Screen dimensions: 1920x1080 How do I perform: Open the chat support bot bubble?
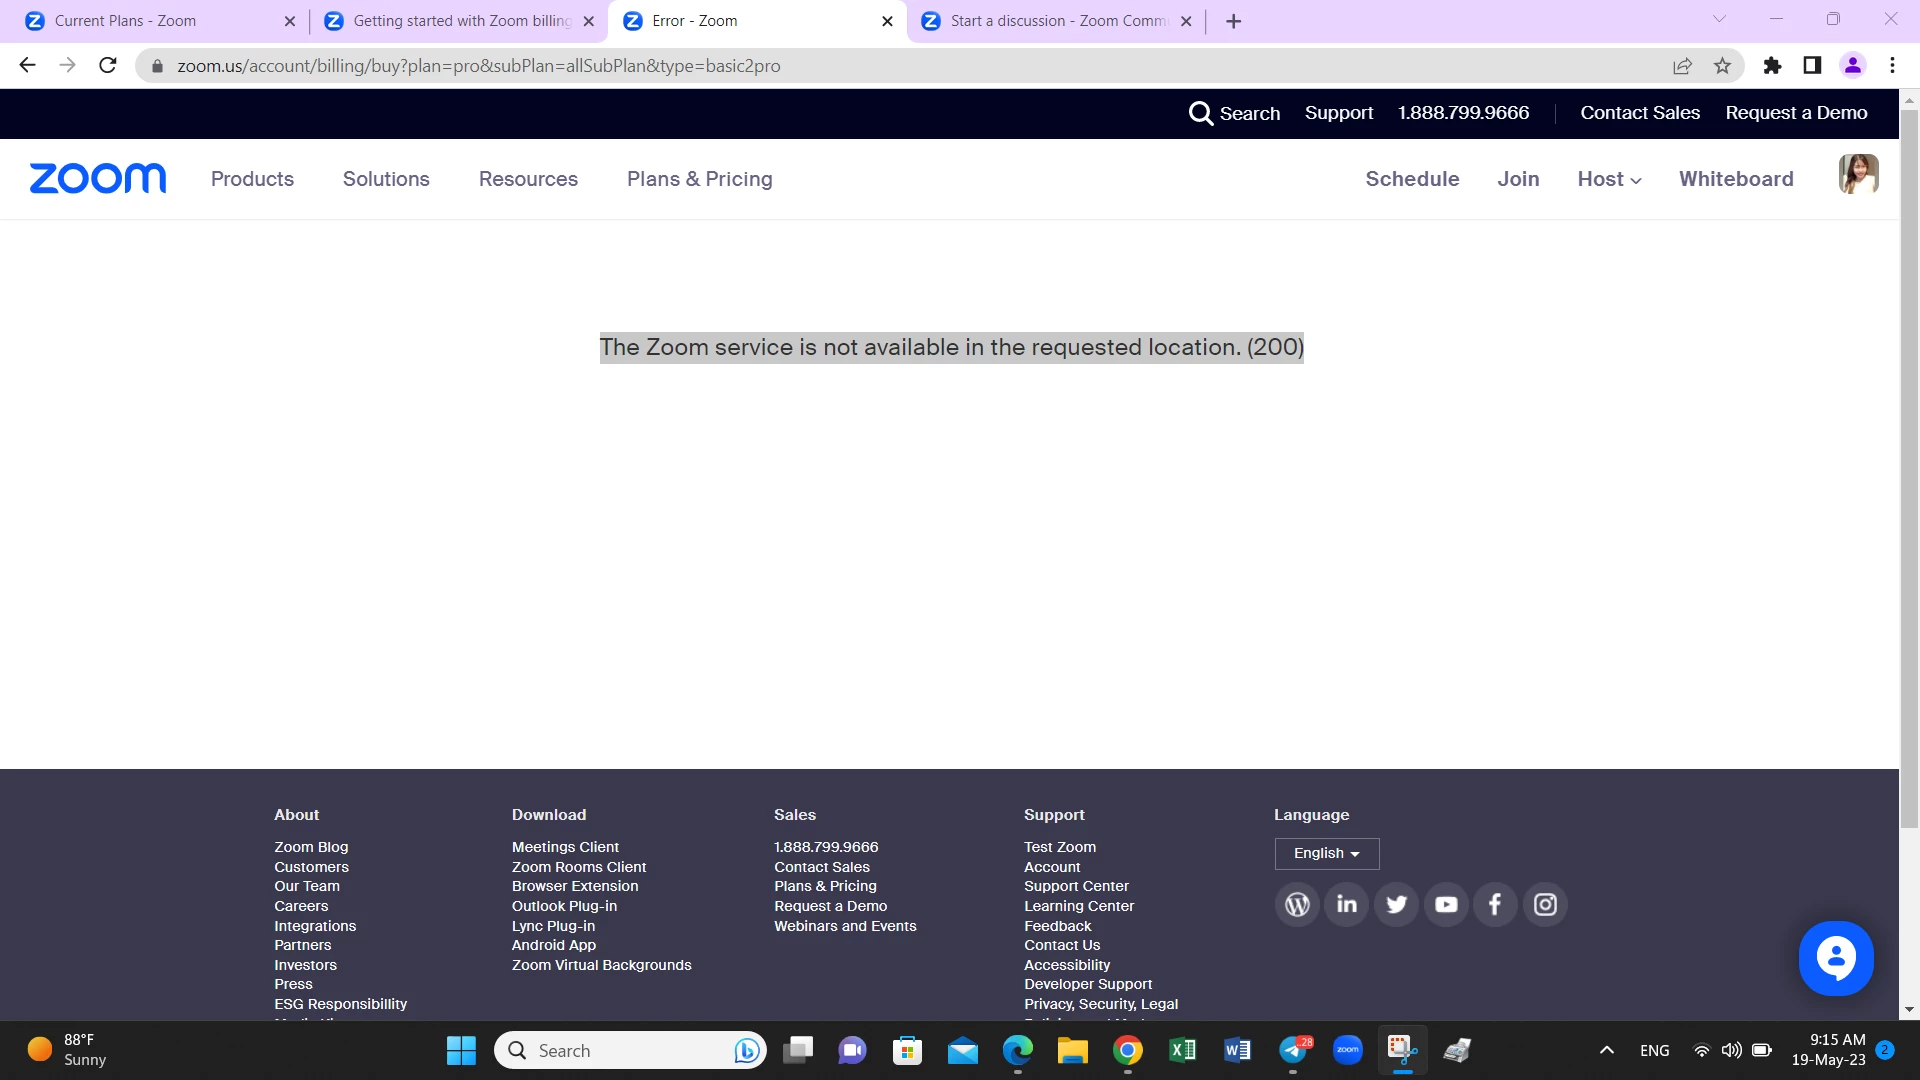1835,958
